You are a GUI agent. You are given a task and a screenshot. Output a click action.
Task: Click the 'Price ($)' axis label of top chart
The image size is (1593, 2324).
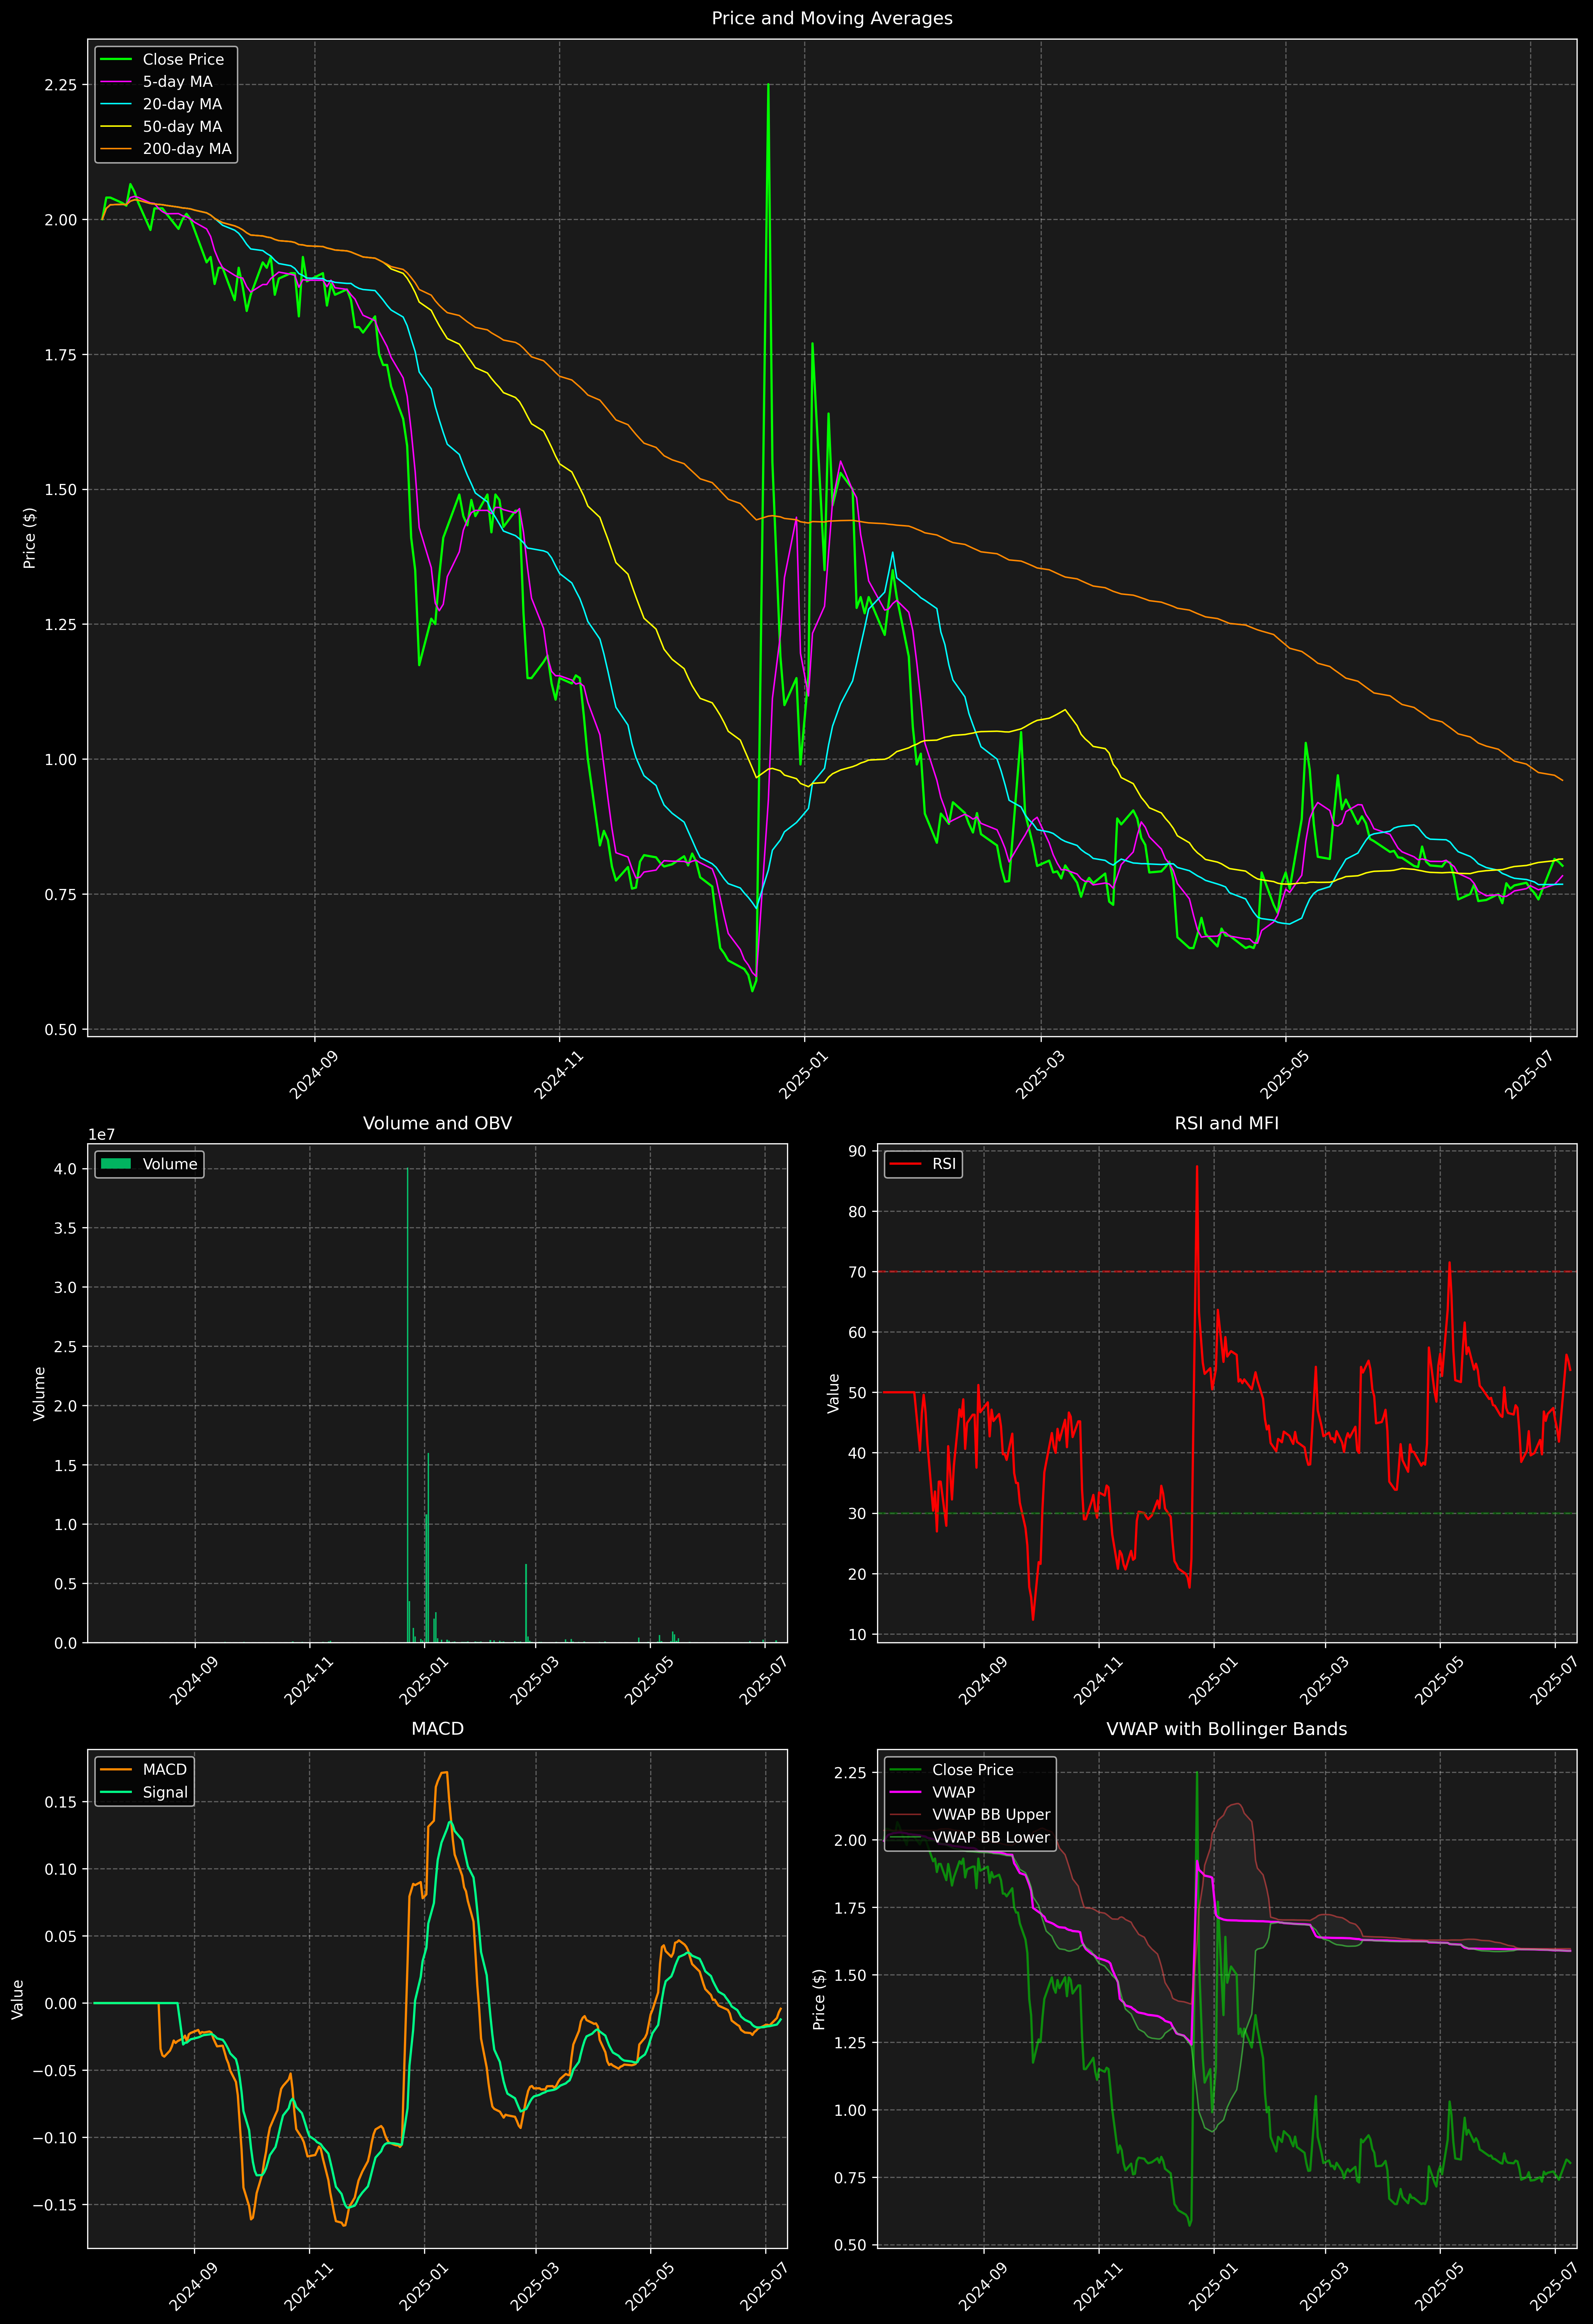point(30,538)
